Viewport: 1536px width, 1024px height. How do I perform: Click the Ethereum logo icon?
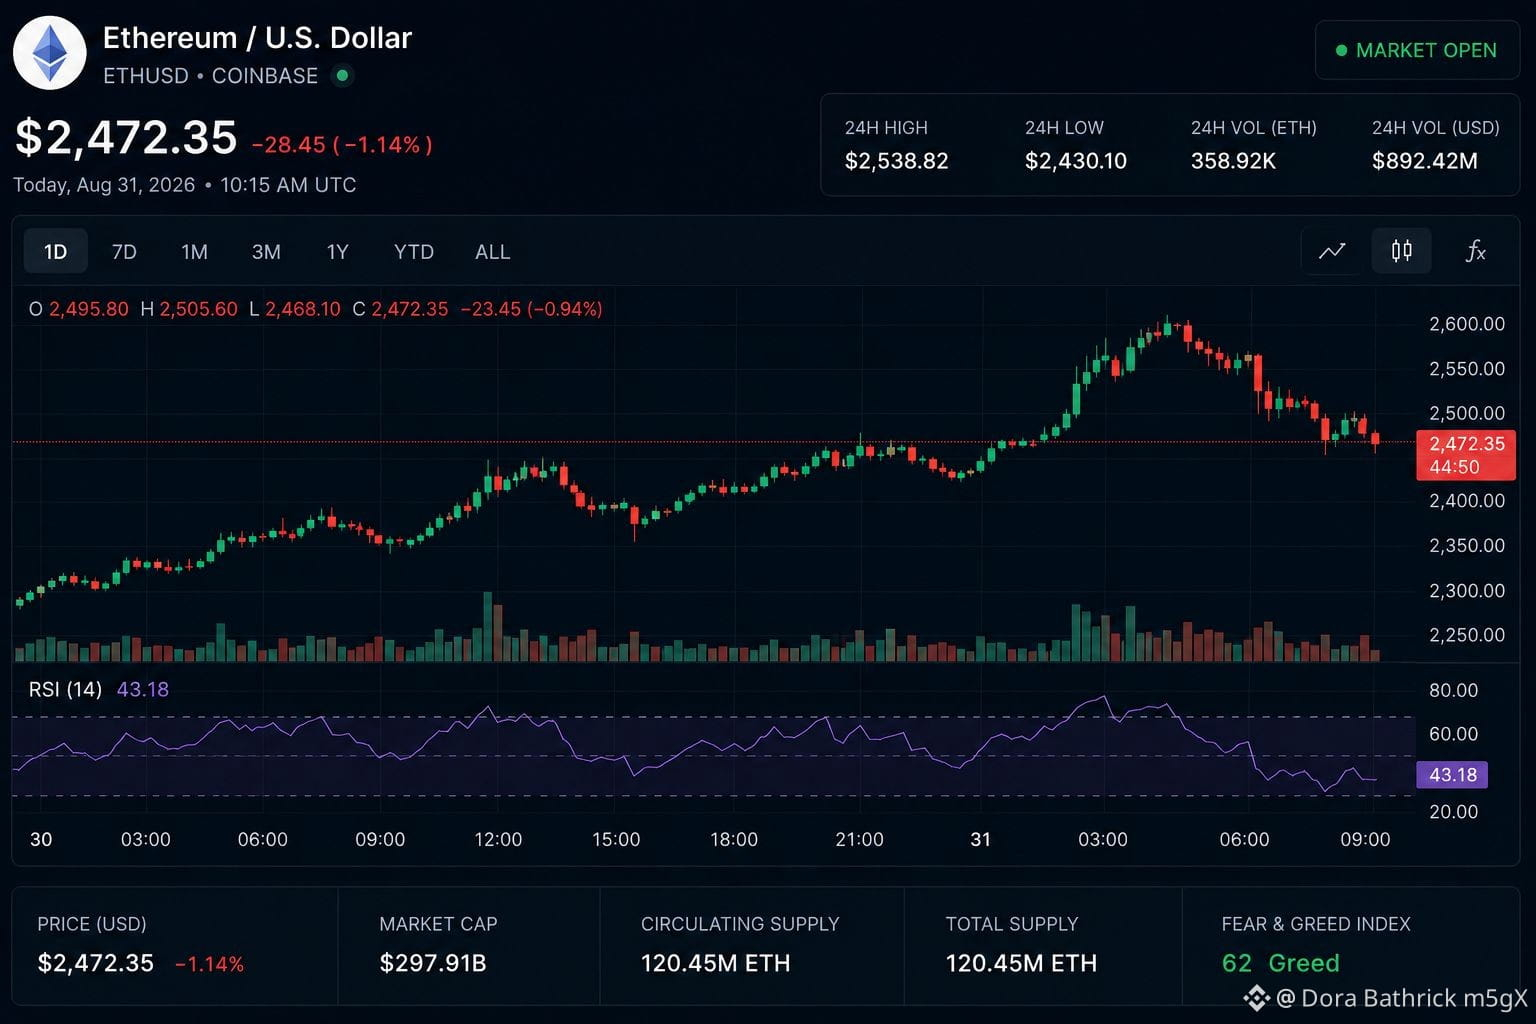[x=50, y=53]
